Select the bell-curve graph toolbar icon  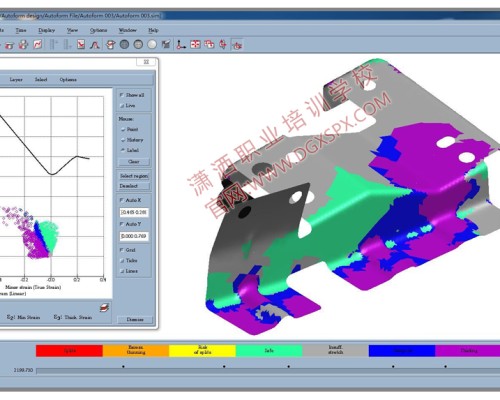(95, 44)
